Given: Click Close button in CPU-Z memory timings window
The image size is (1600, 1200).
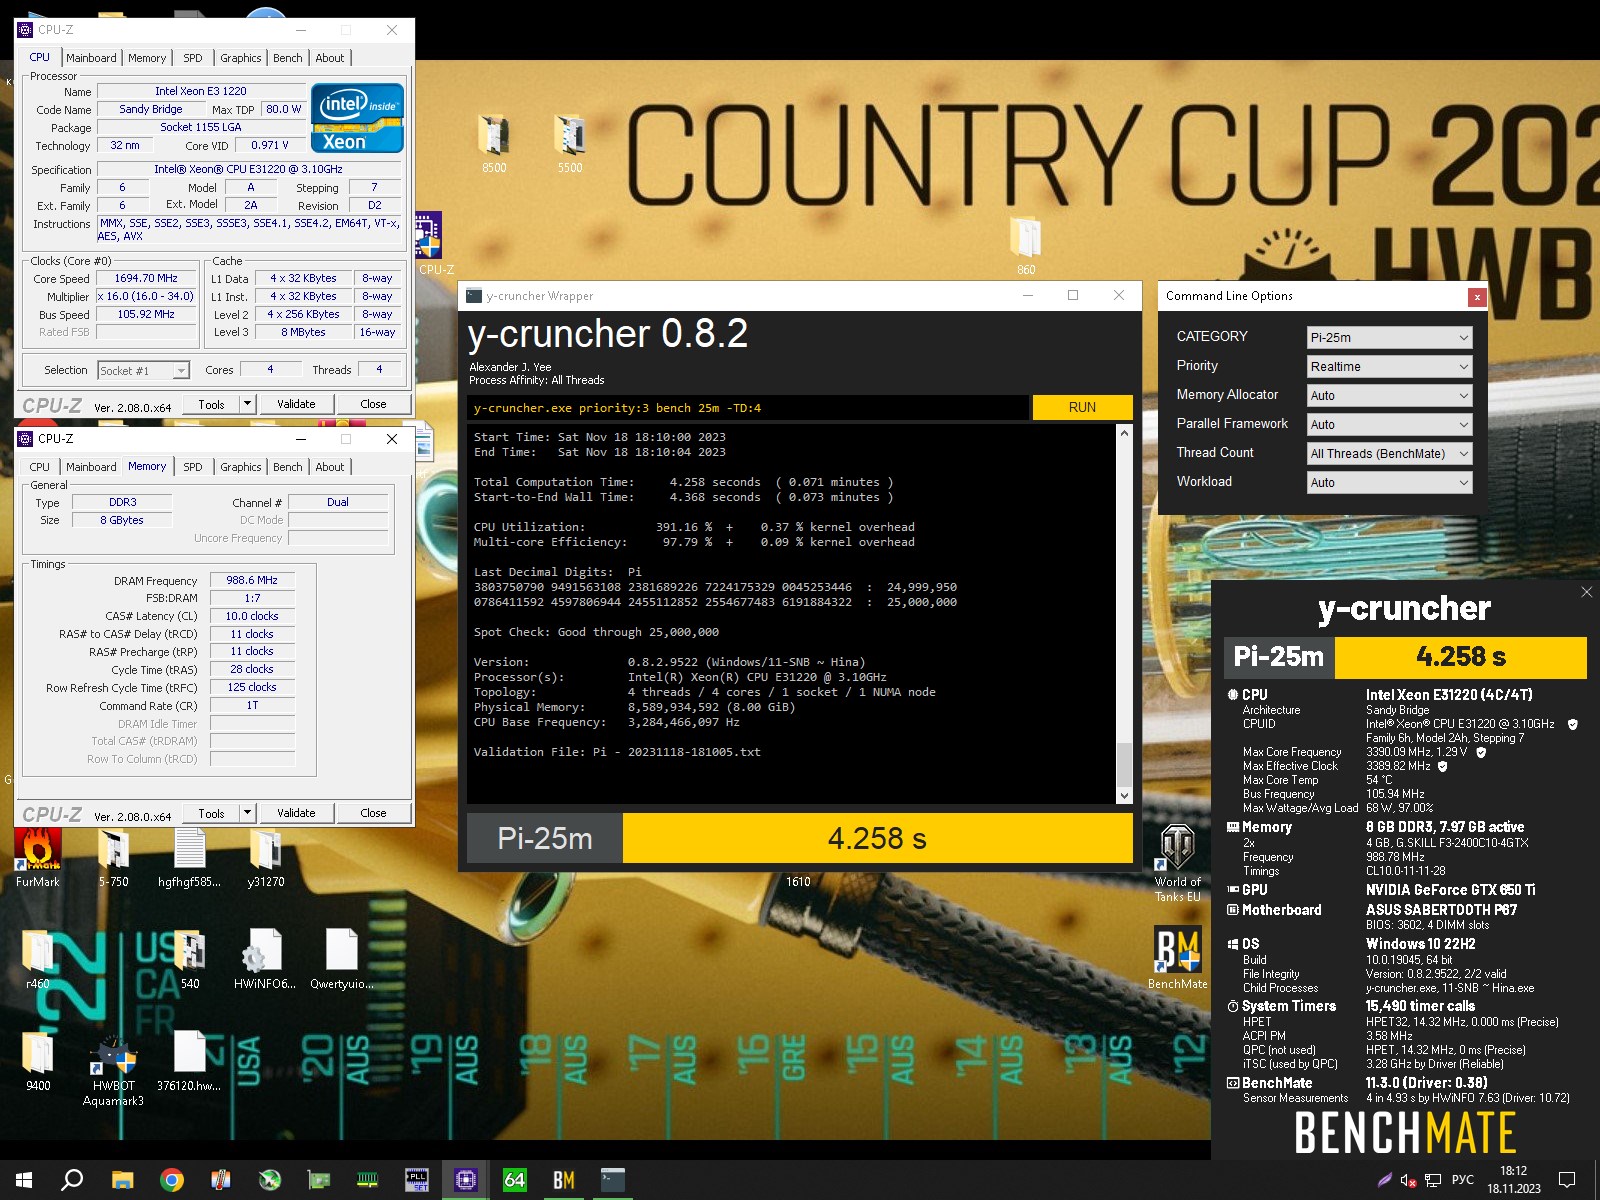Looking at the screenshot, I should click(x=373, y=813).
